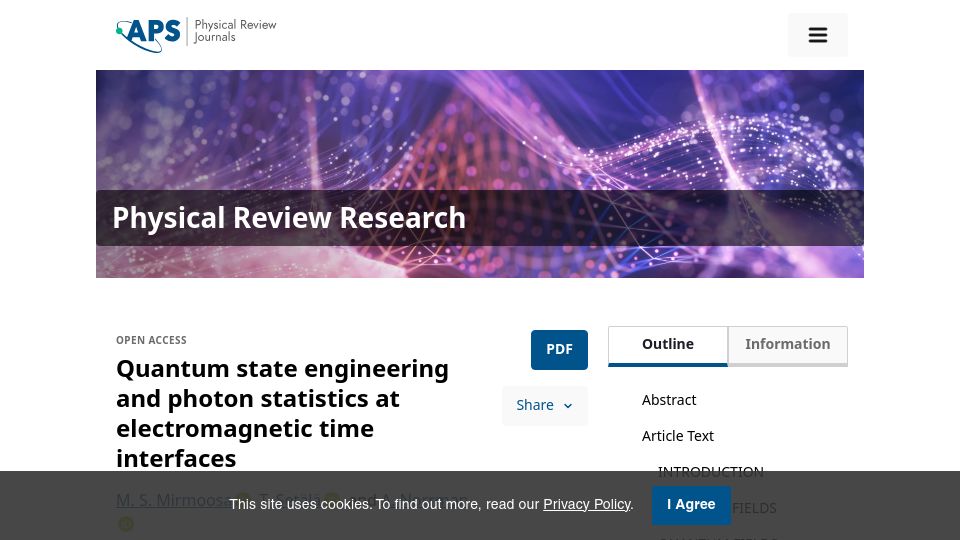This screenshot has width=960, height=540.
Task: Select the article title heading text
Action: click(x=282, y=413)
